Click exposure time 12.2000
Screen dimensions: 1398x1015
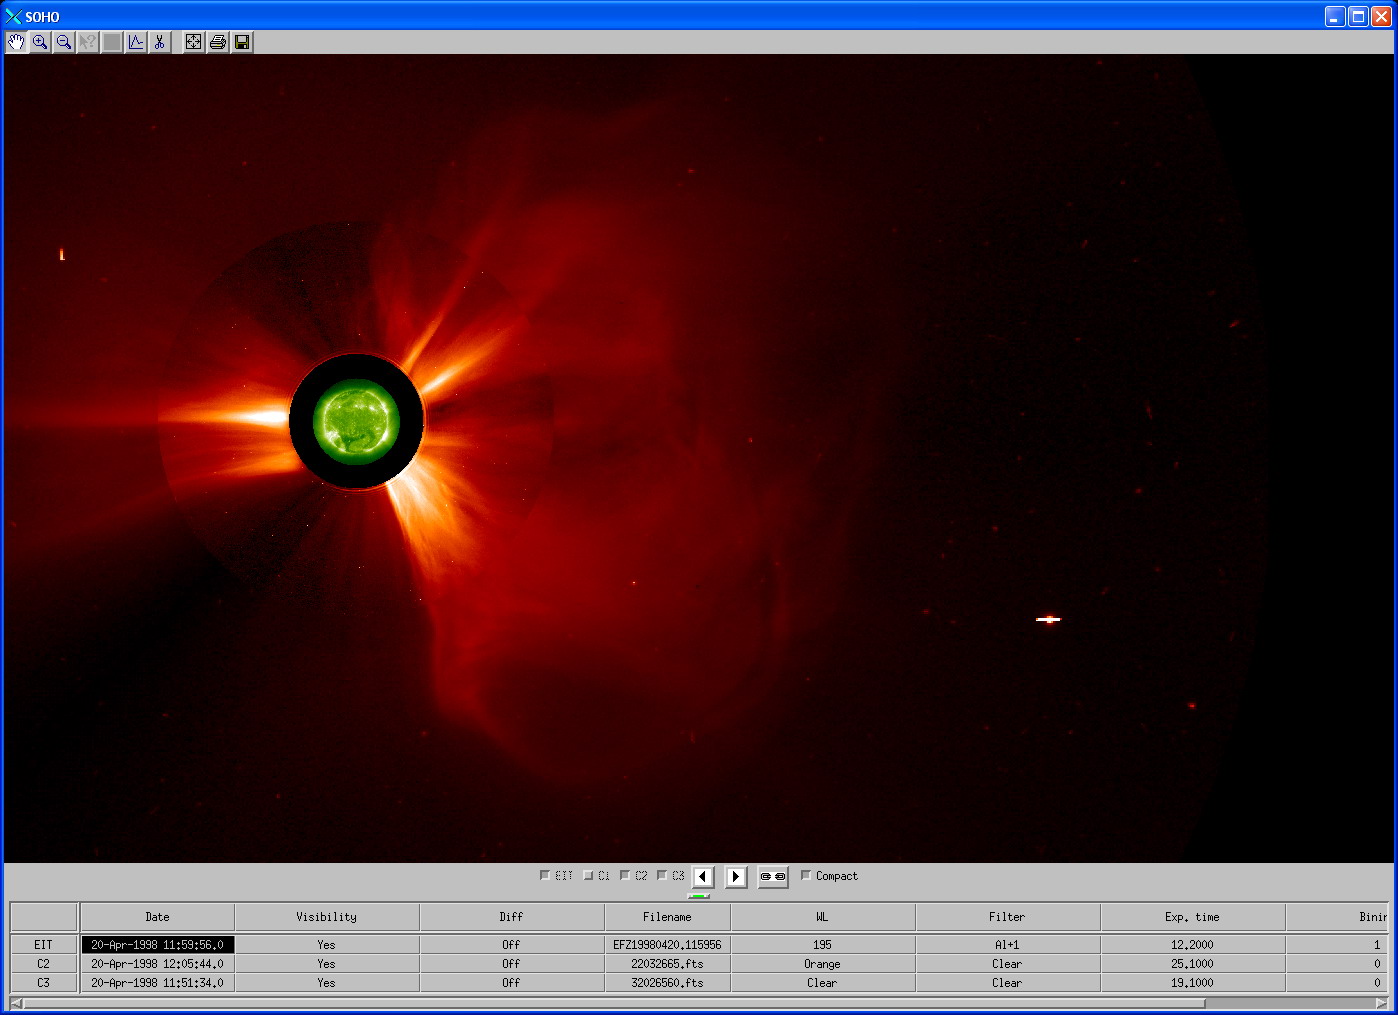point(1193,944)
